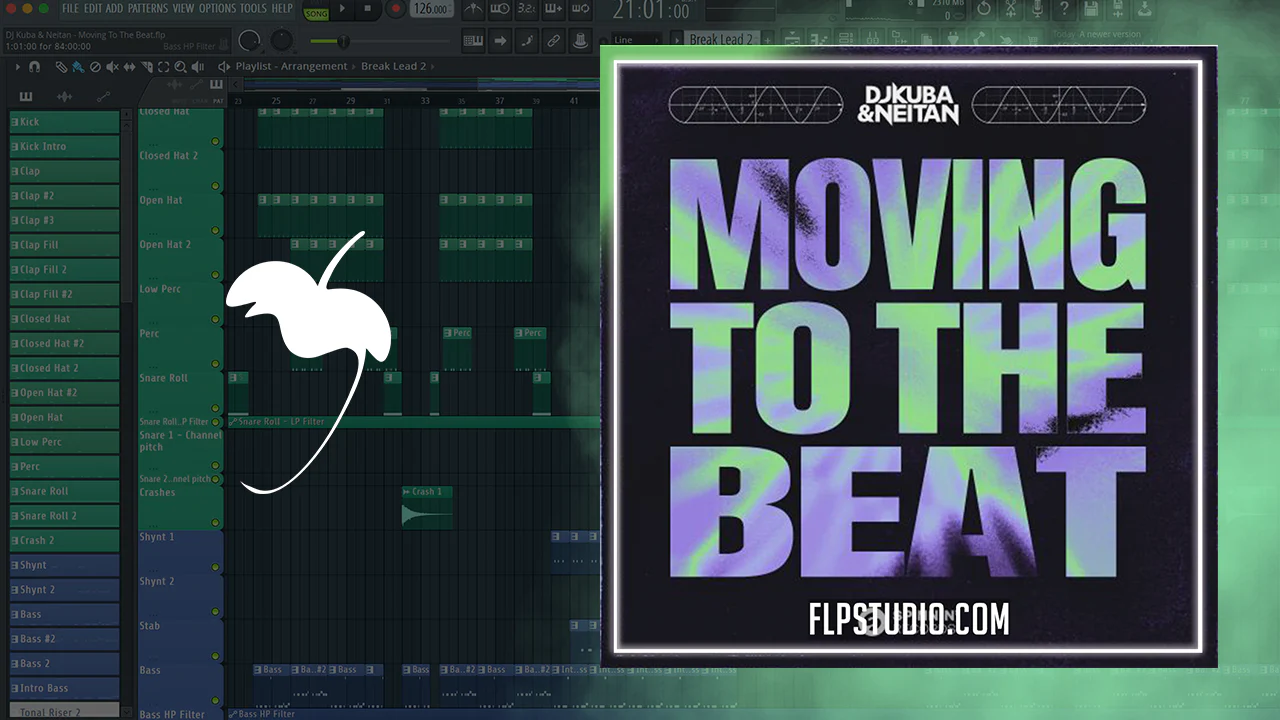Image resolution: width=1280 pixels, height=720 pixels.
Task: Toggle mute dot on Shynt 1 track
Action: tap(215, 568)
